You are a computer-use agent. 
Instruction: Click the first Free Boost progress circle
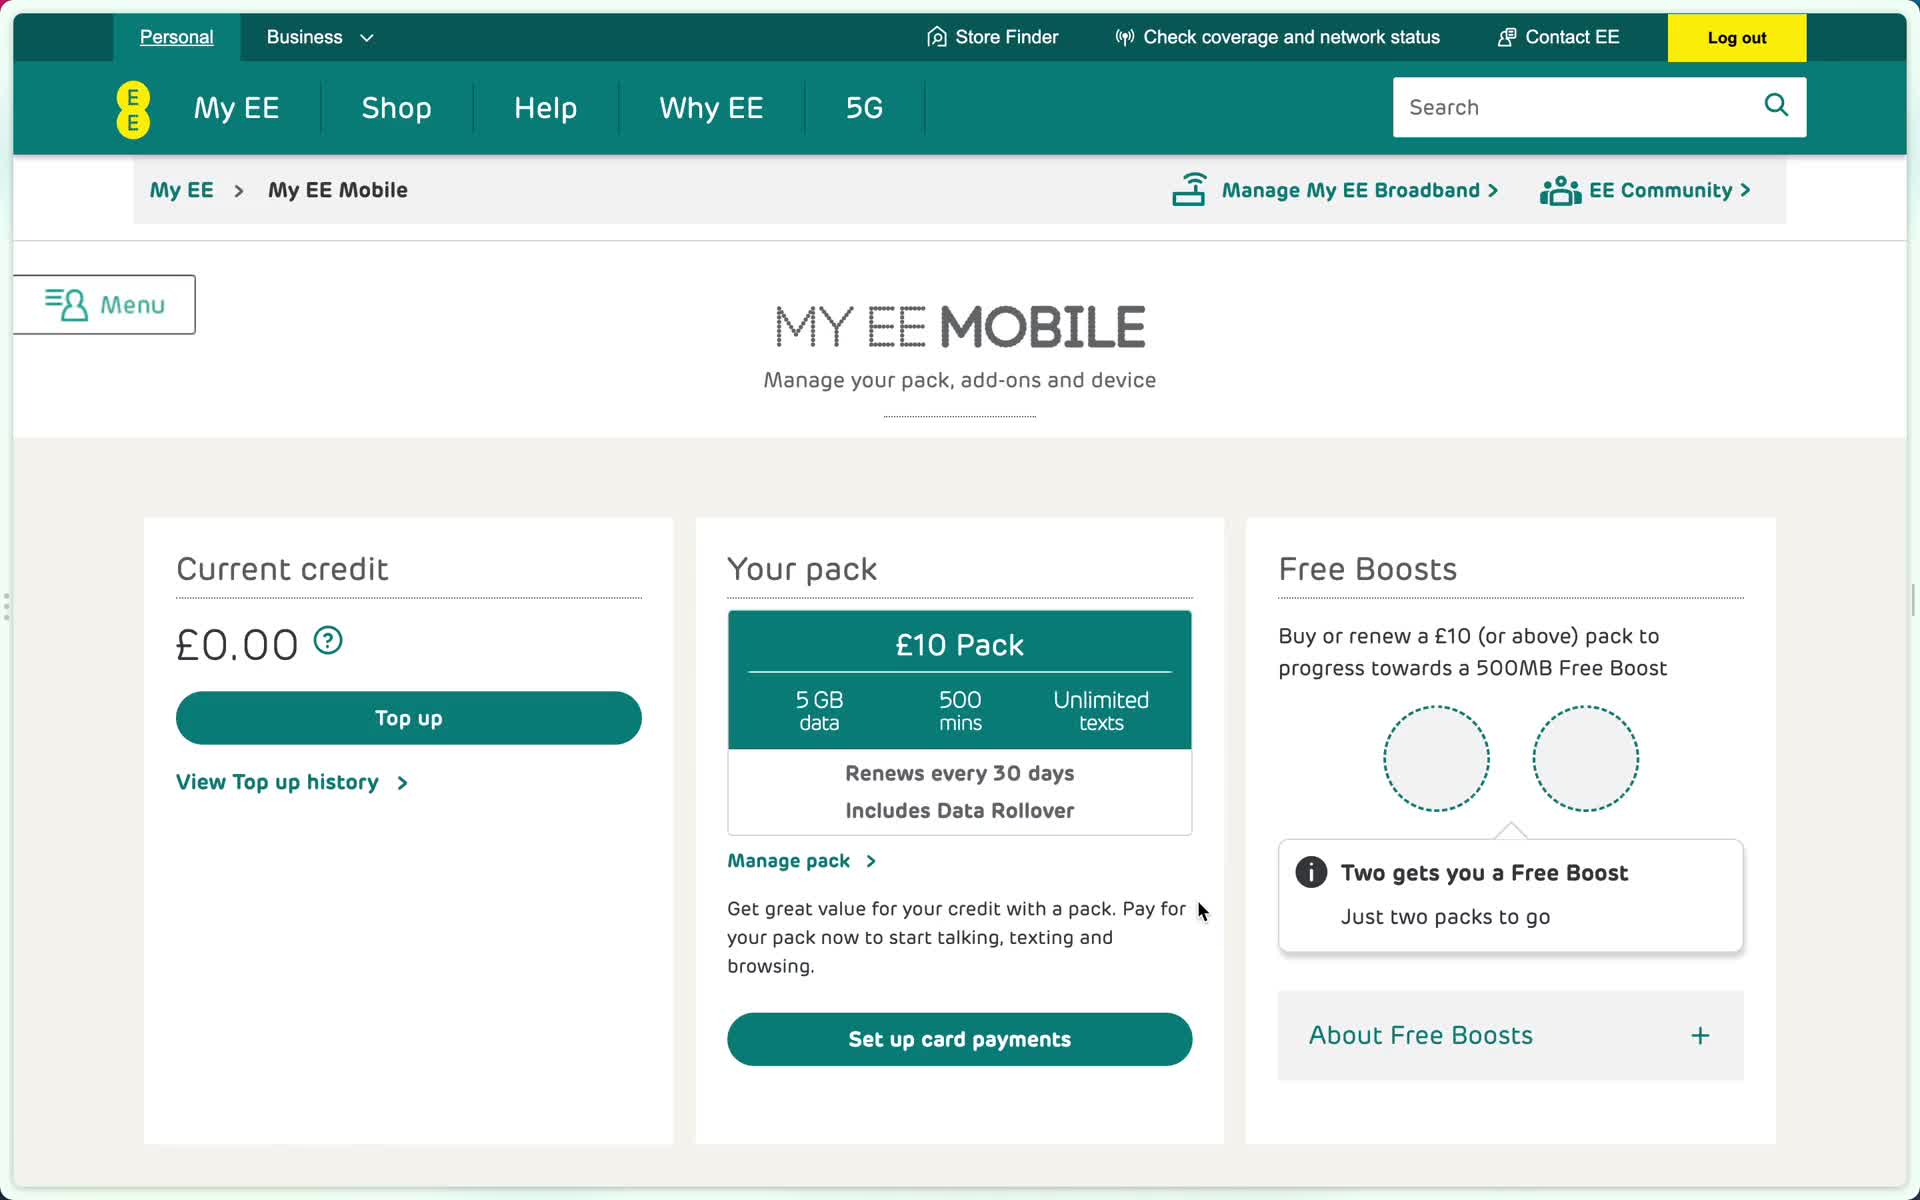[1436, 759]
